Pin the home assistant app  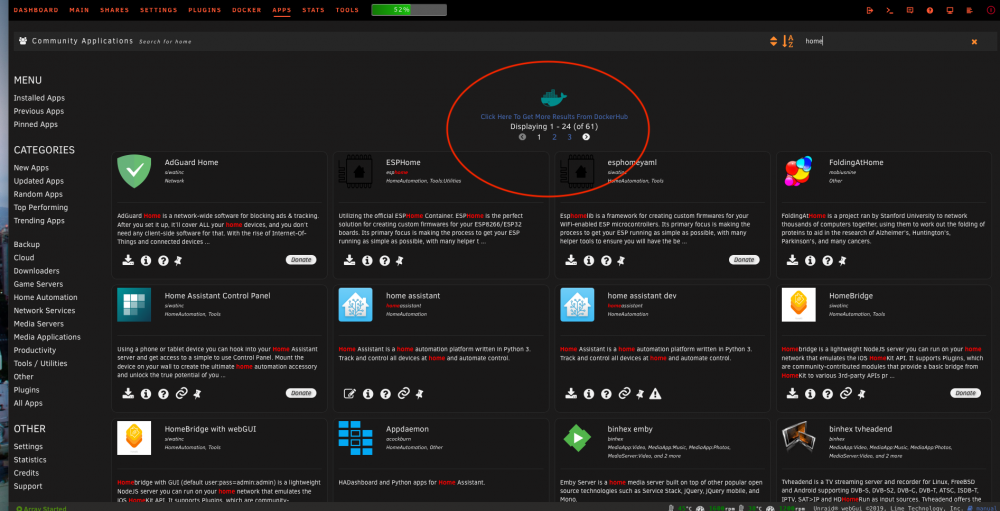tap(420, 394)
